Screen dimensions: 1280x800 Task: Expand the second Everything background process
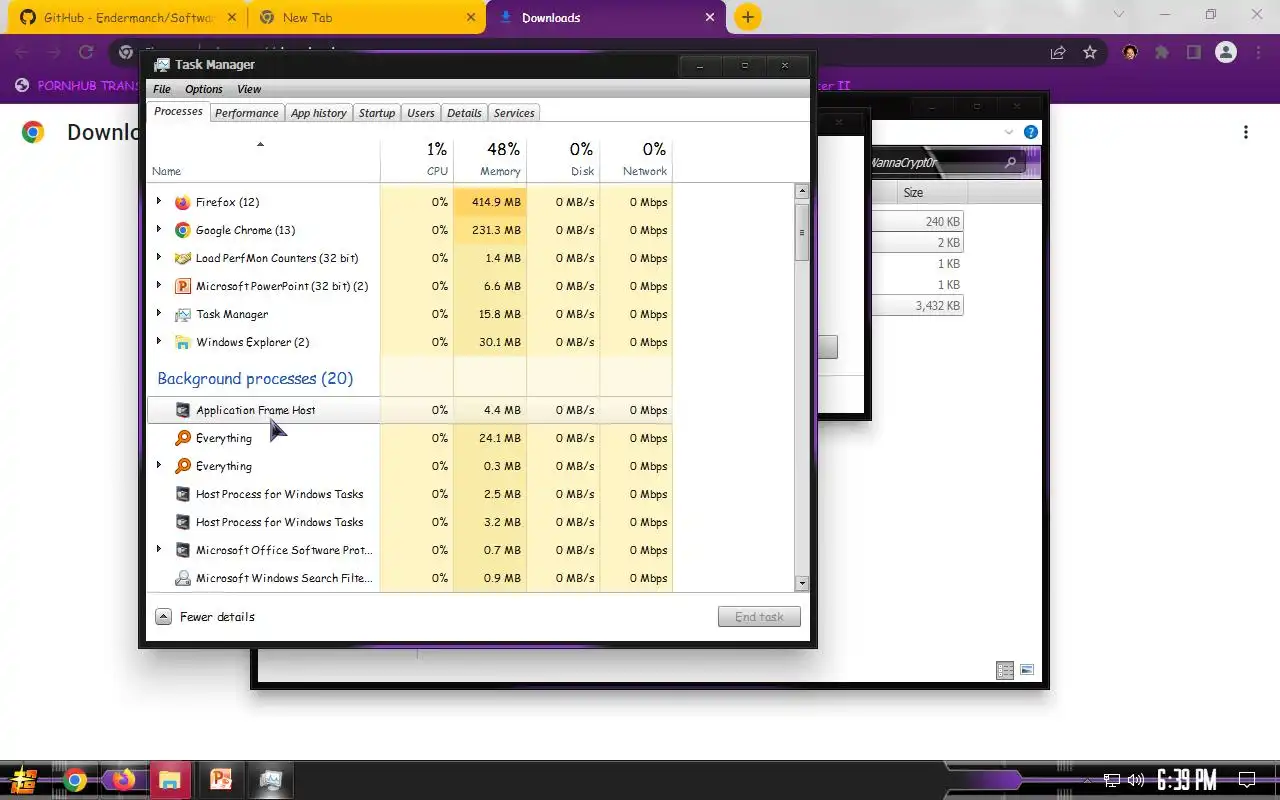tap(159, 466)
